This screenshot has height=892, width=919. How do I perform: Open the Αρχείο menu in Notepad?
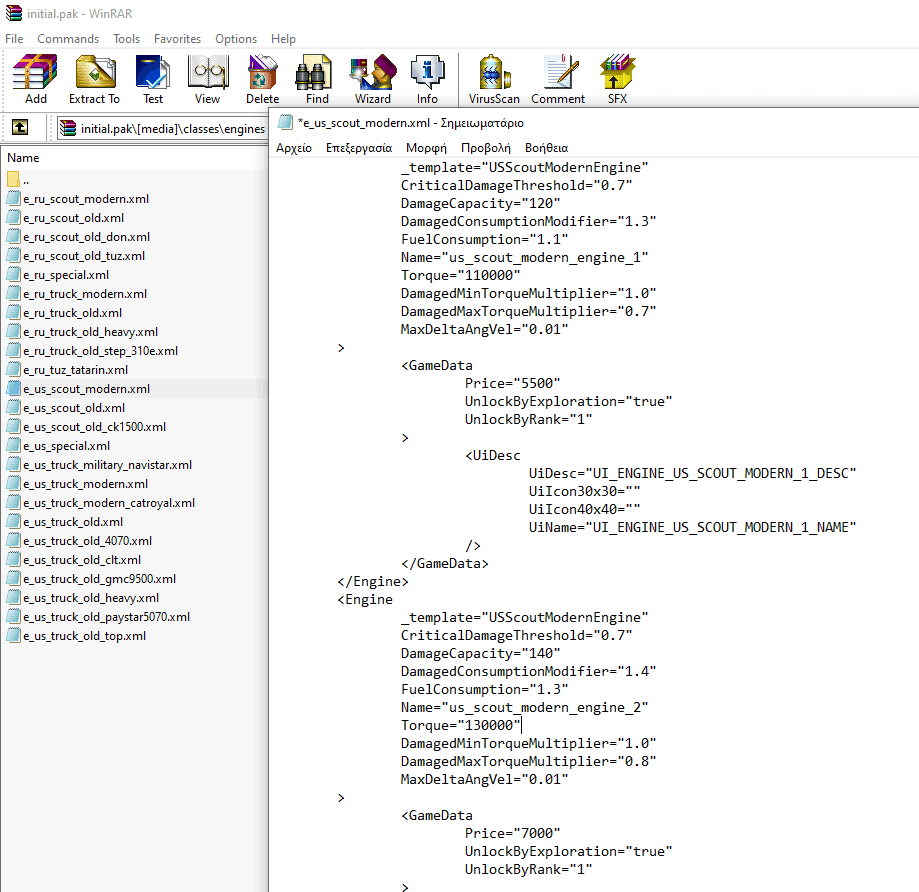[x=294, y=147]
